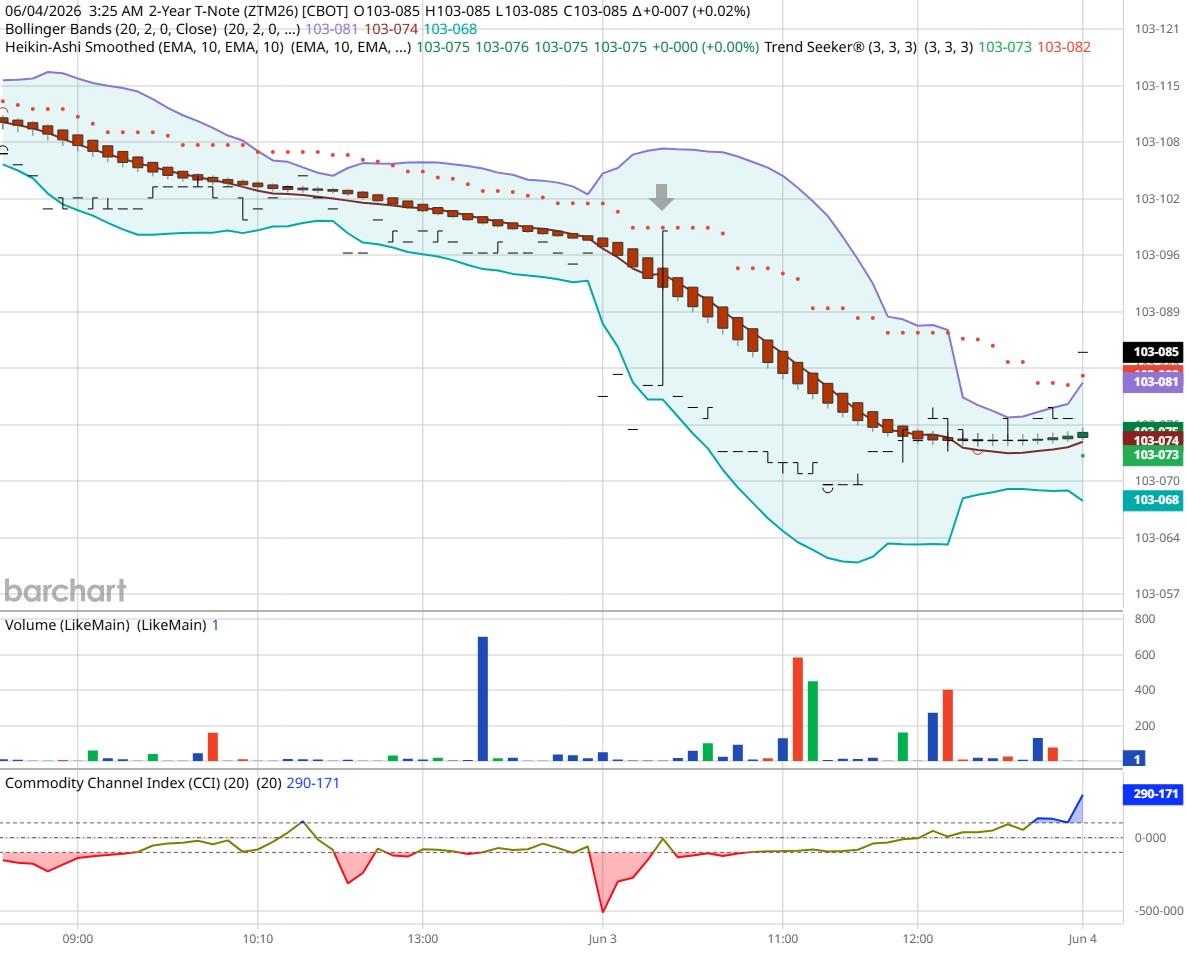Click the red 103-082 Trend Seeker legend value
The height and width of the screenshot is (953, 1188).
1064,47
